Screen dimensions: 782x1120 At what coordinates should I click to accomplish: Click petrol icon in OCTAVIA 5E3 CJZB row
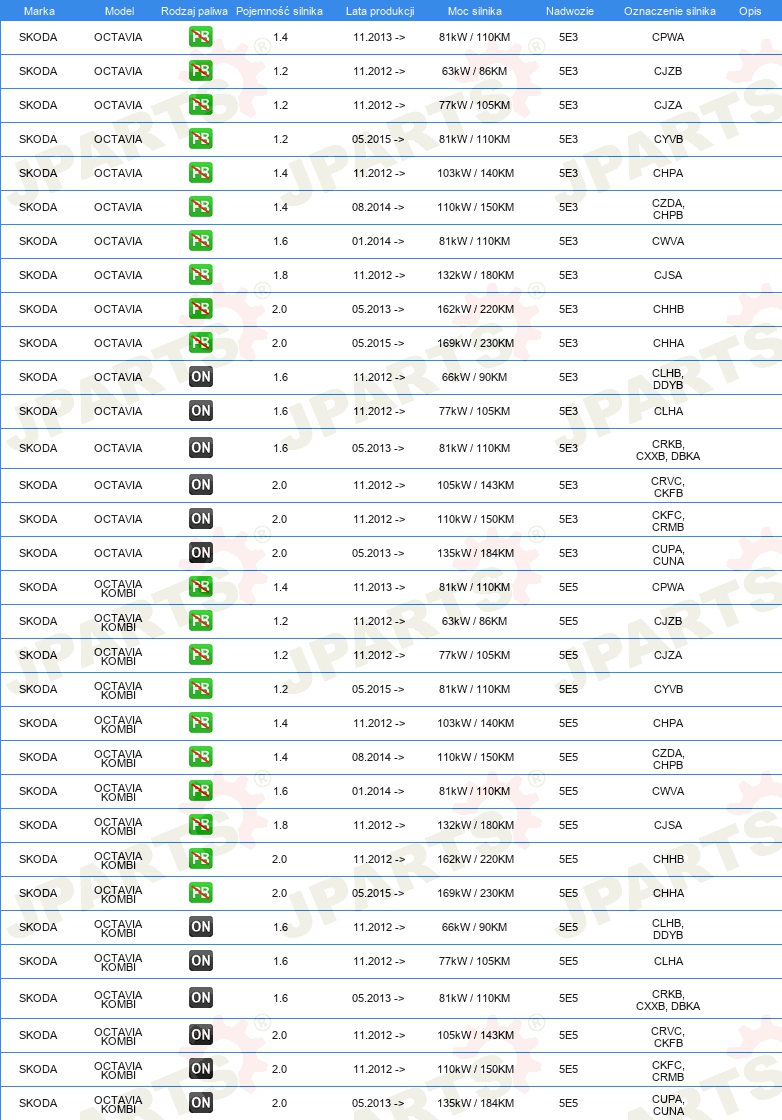point(201,71)
